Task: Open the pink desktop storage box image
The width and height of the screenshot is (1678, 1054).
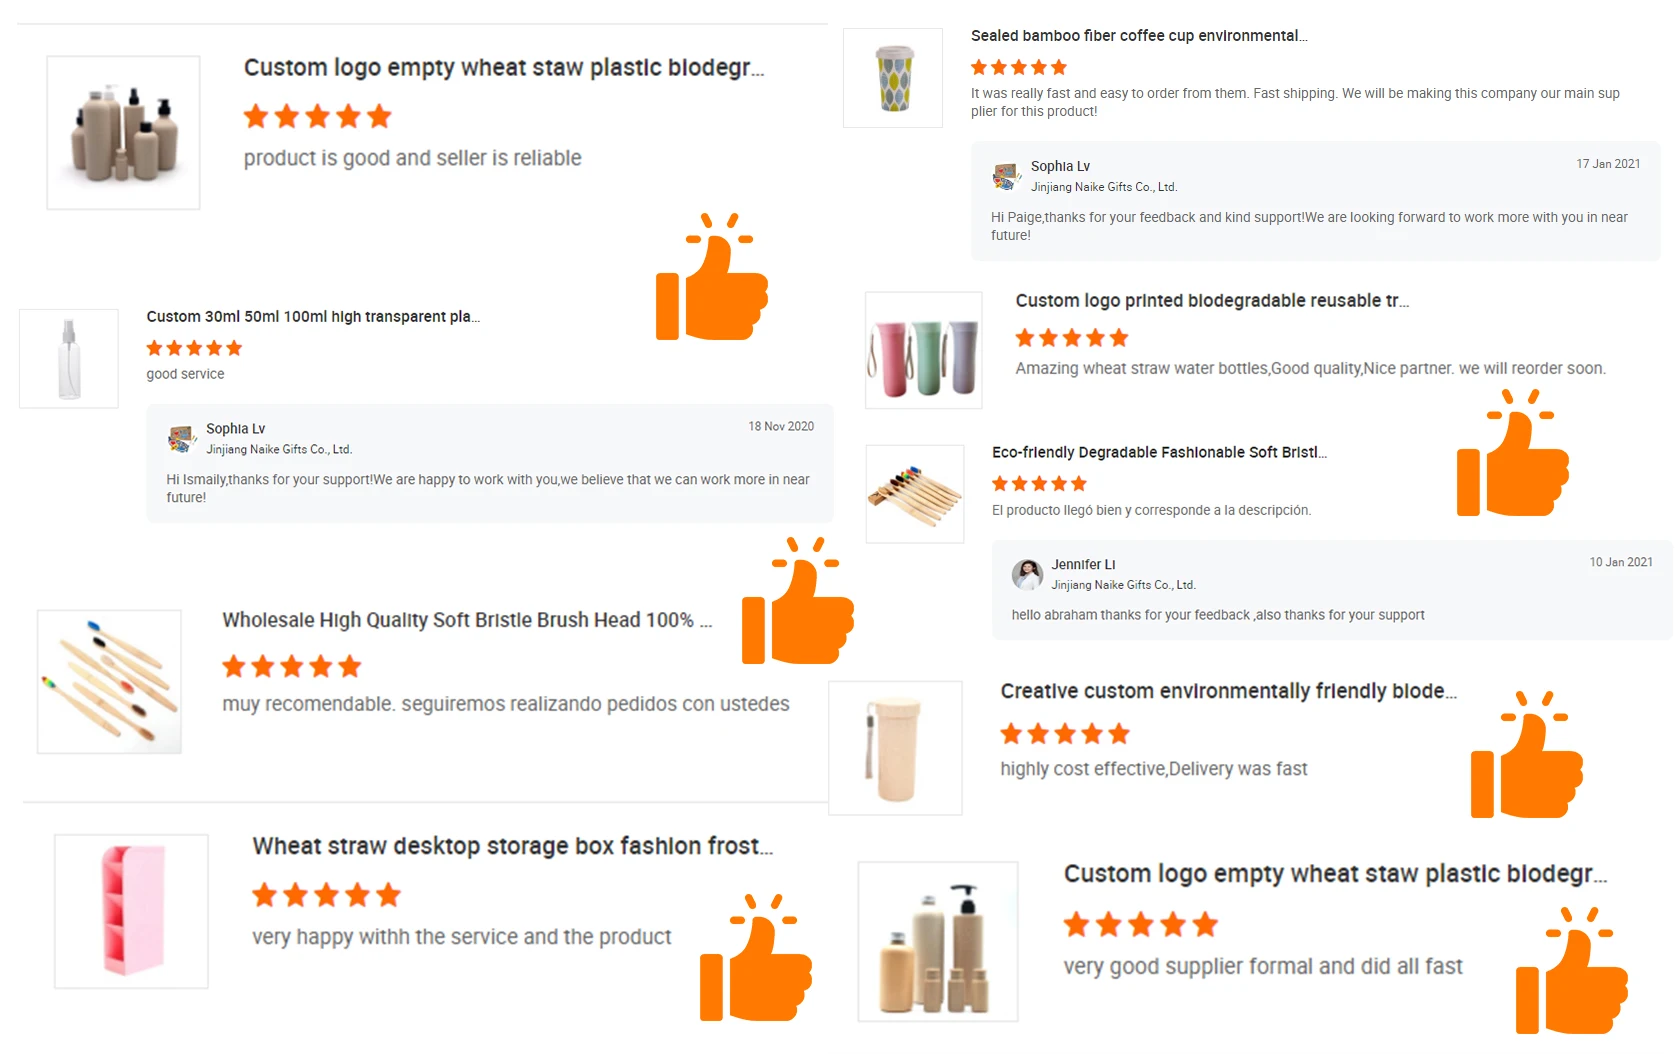Action: 131,911
